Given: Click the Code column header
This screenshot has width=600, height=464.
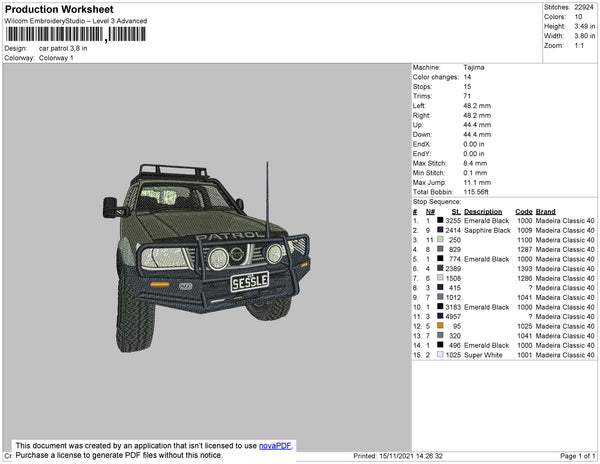Looking at the screenshot, I should (x=523, y=212).
